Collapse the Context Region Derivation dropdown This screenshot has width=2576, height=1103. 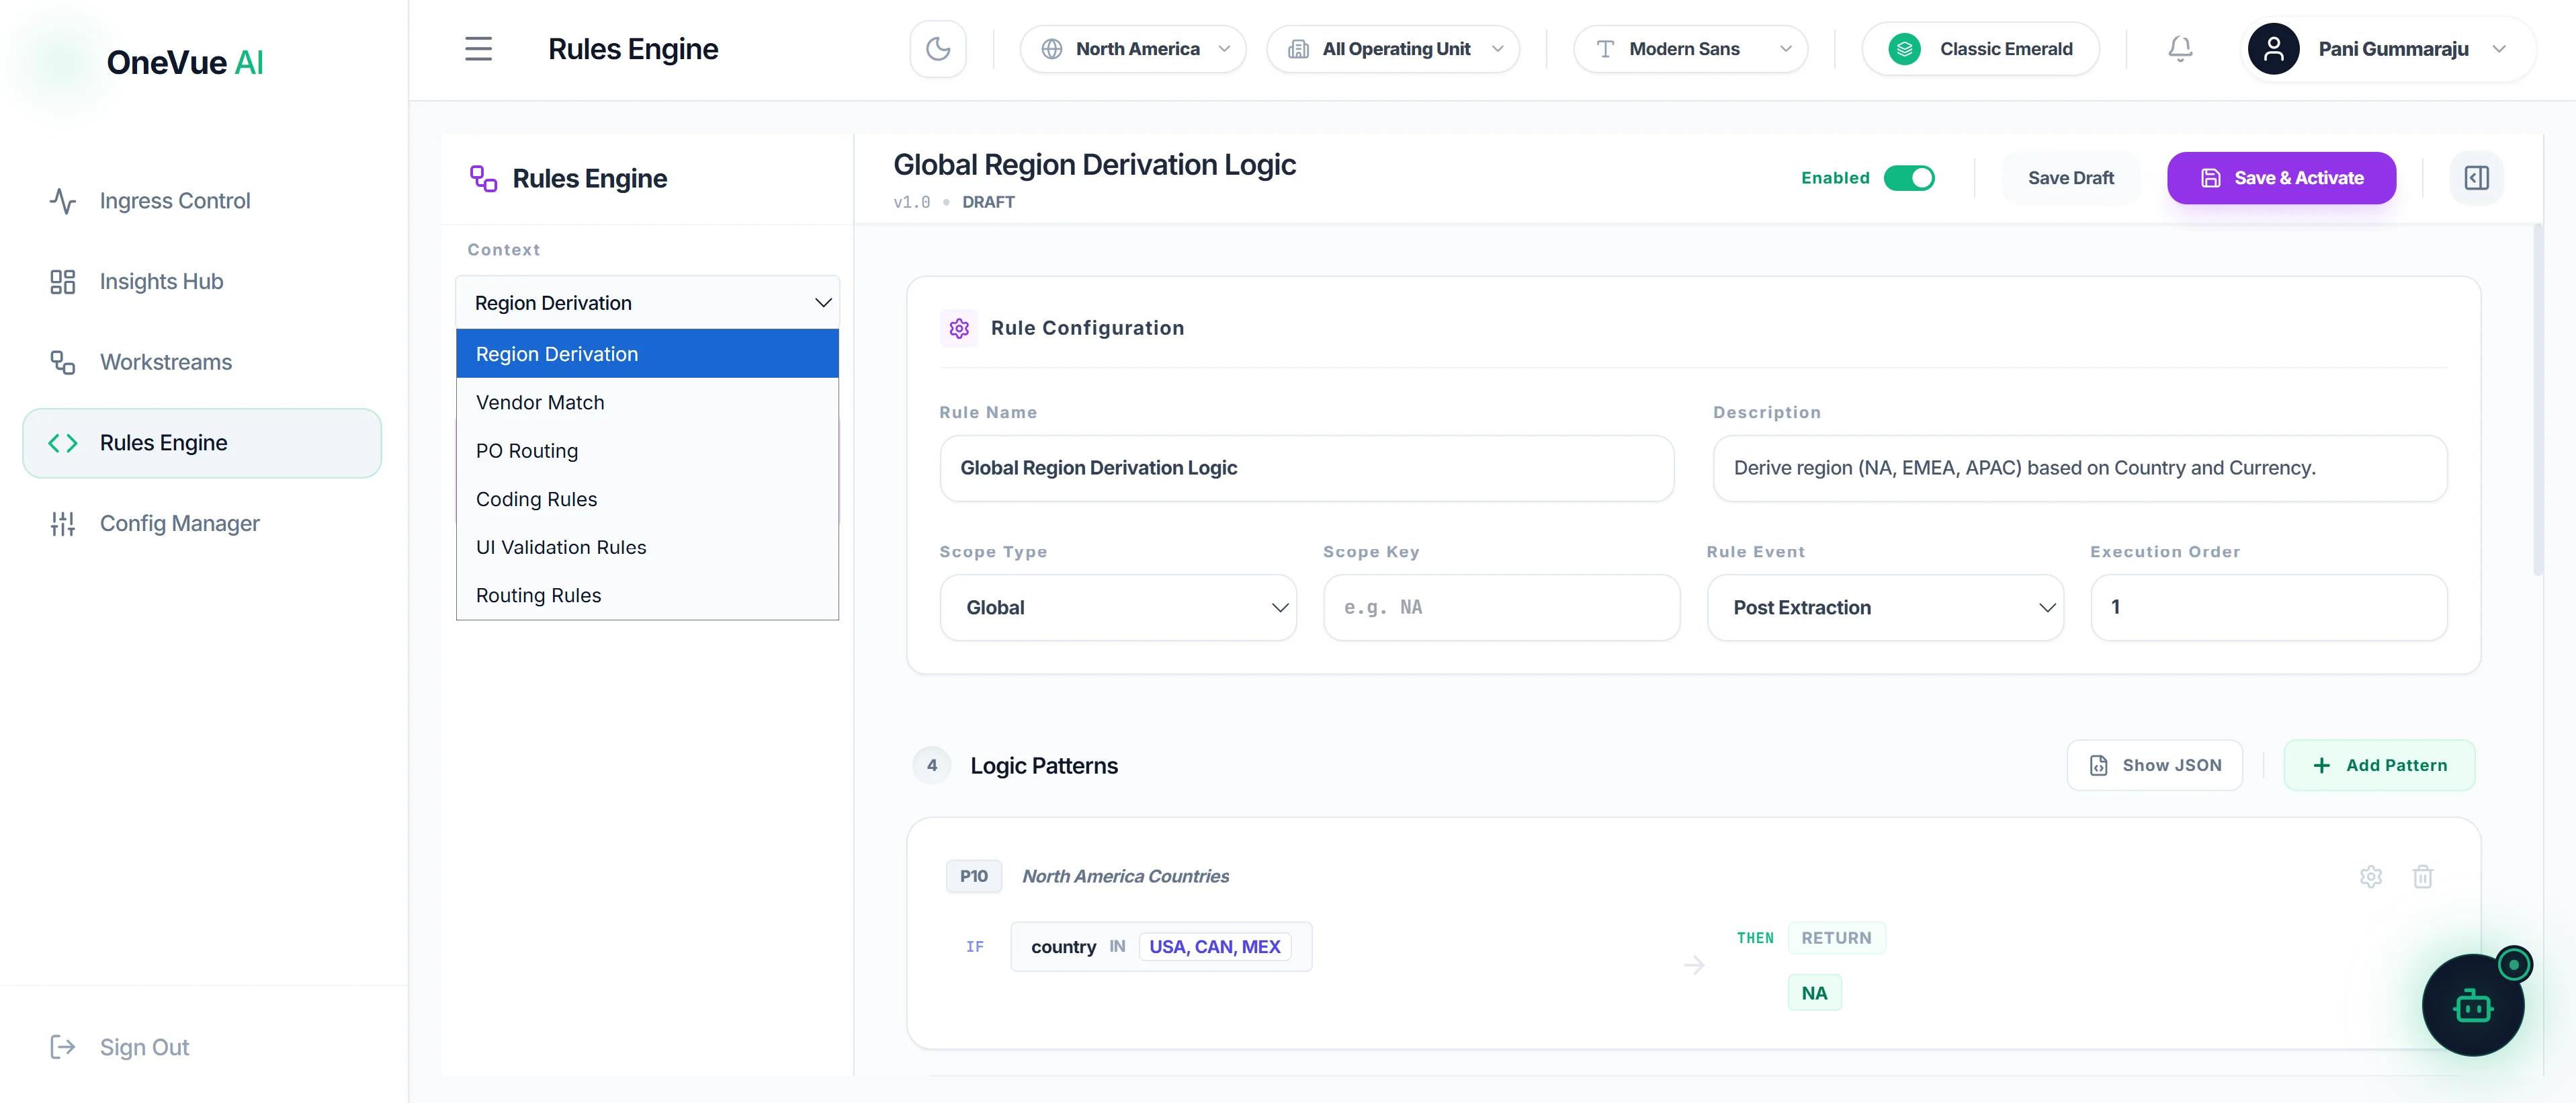click(x=647, y=303)
